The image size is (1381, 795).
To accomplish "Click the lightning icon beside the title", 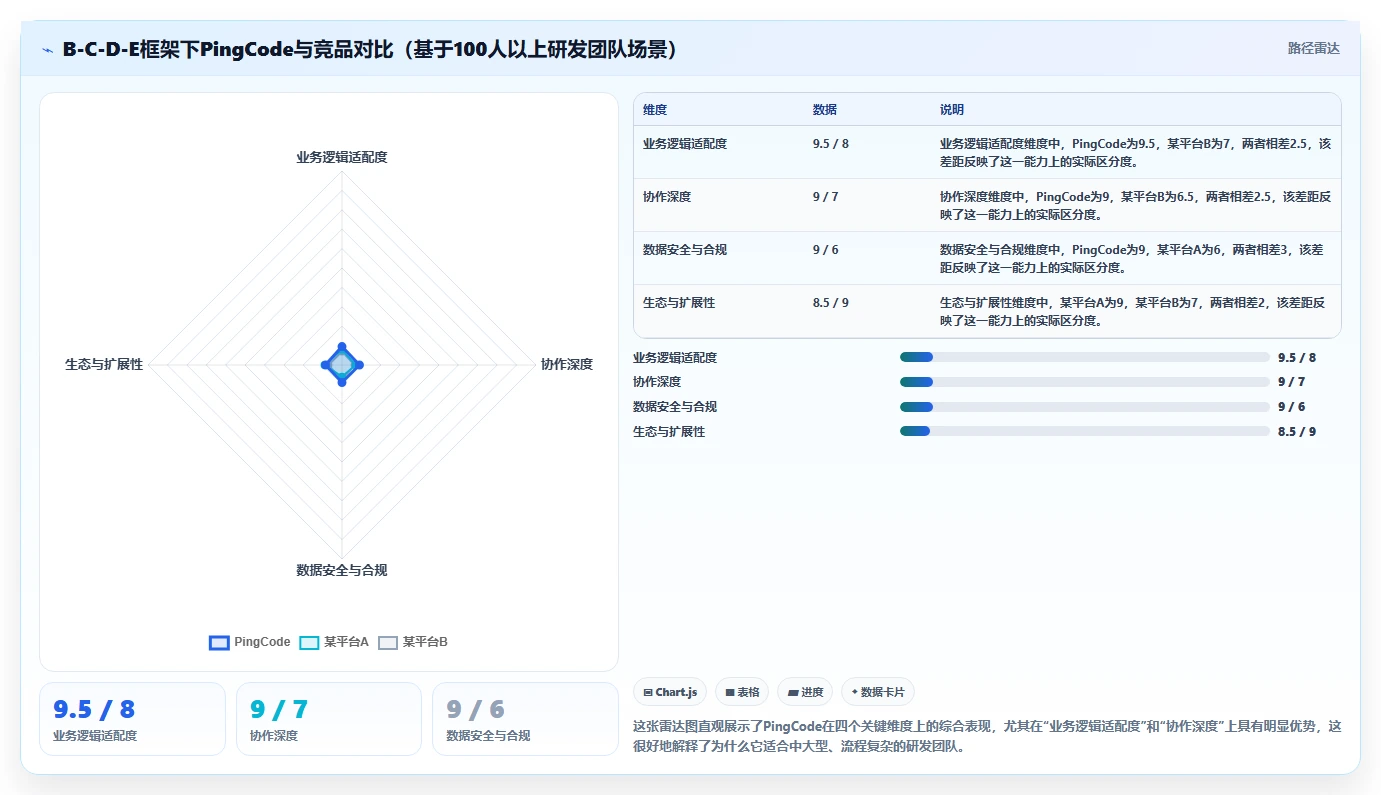I will coord(47,49).
